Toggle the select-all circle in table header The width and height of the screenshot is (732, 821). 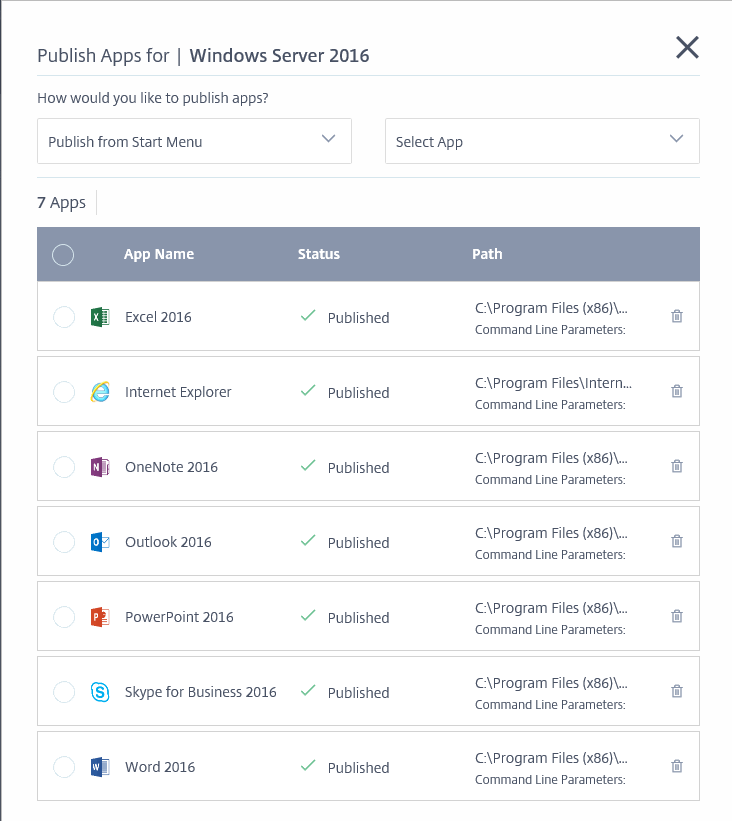[x=63, y=255]
